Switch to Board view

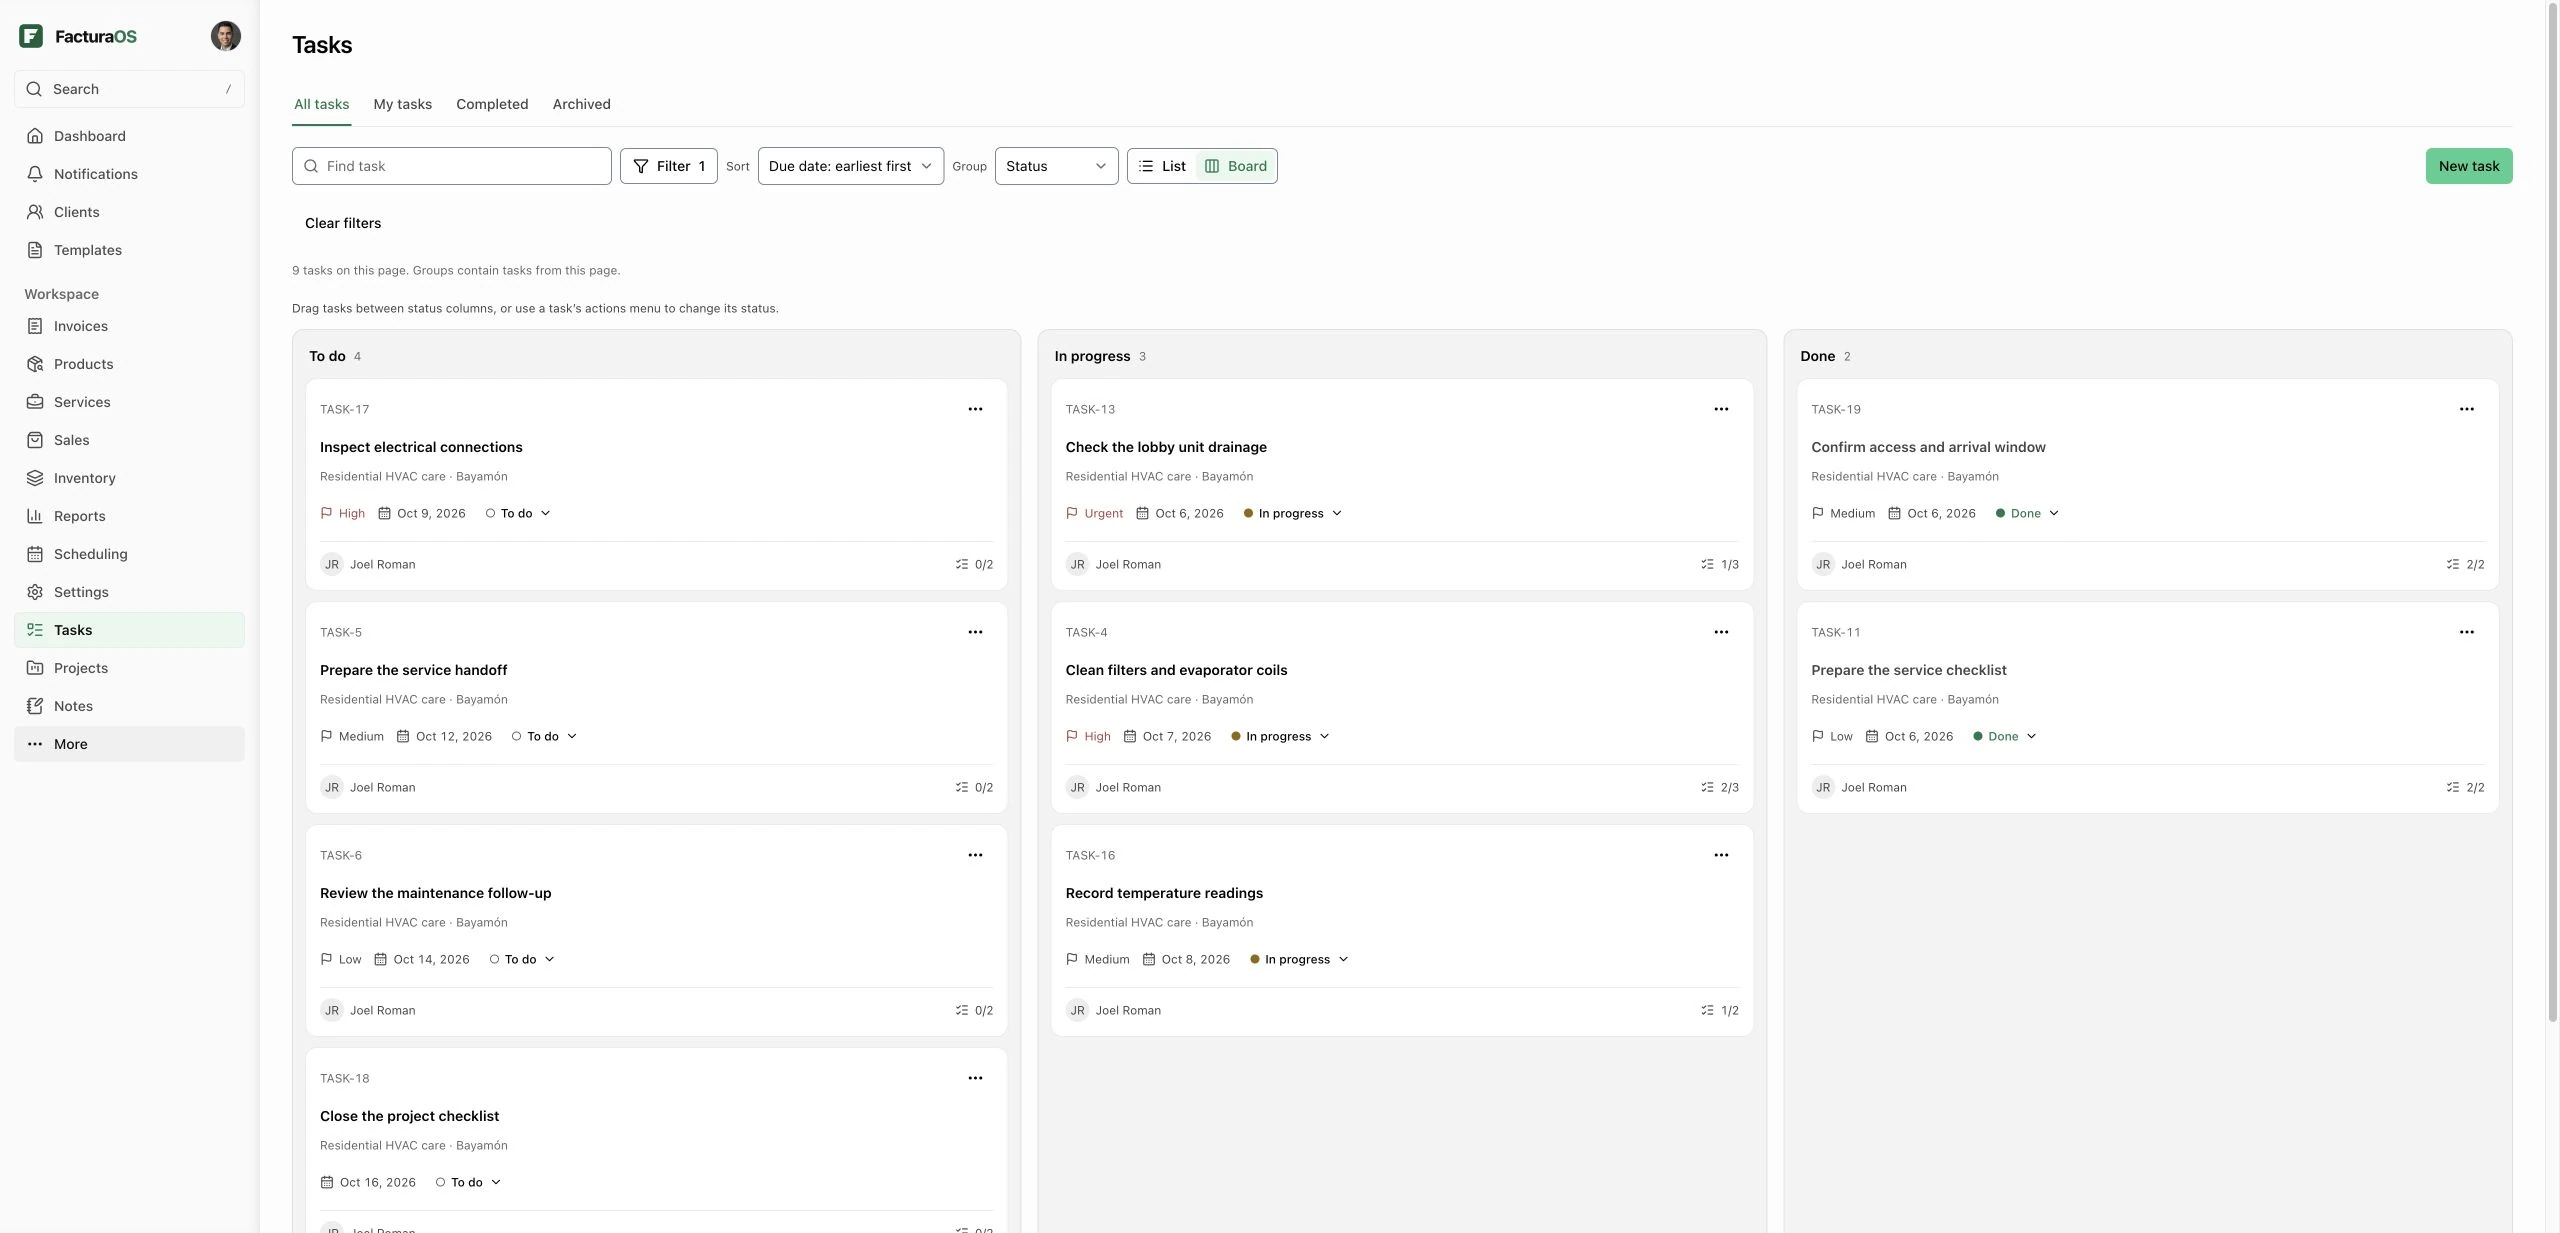click(x=1236, y=166)
